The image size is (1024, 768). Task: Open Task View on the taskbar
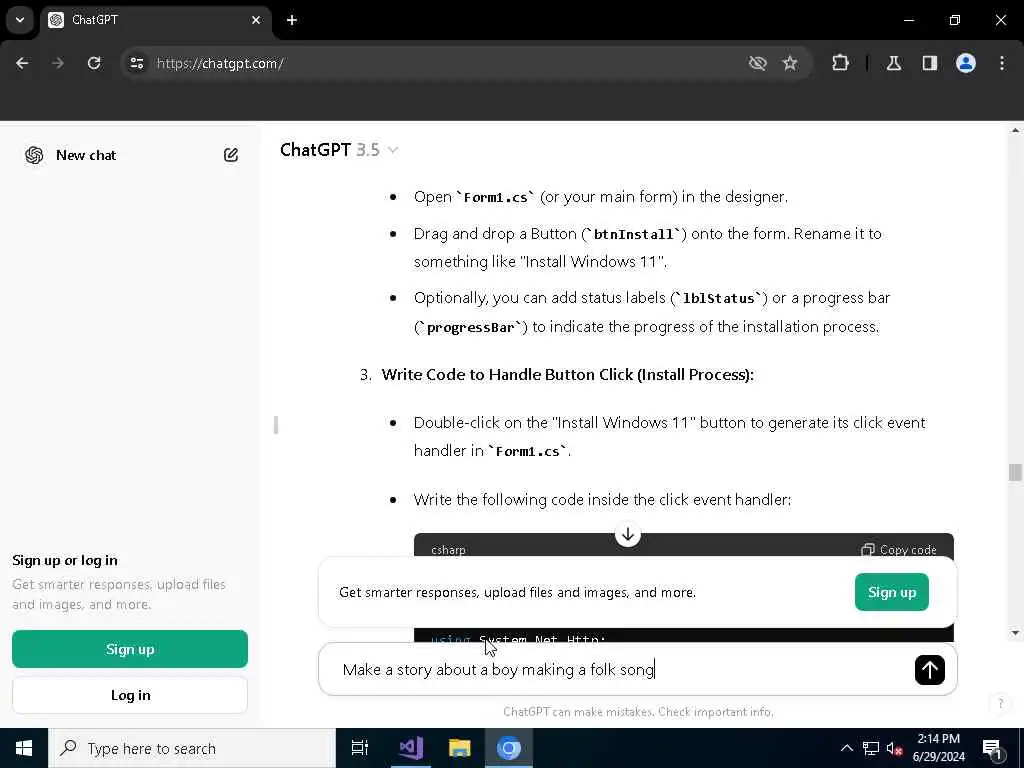[360, 748]
